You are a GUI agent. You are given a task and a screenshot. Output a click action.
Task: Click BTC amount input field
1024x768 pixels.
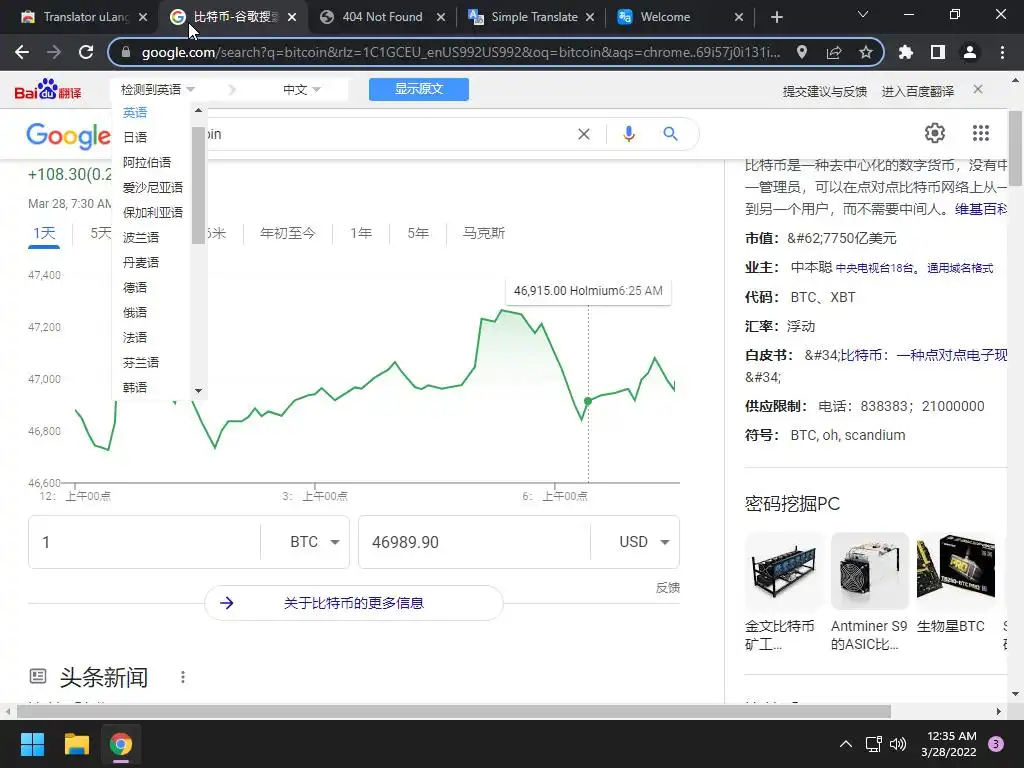pyautogui.click(x=144, y=542)
